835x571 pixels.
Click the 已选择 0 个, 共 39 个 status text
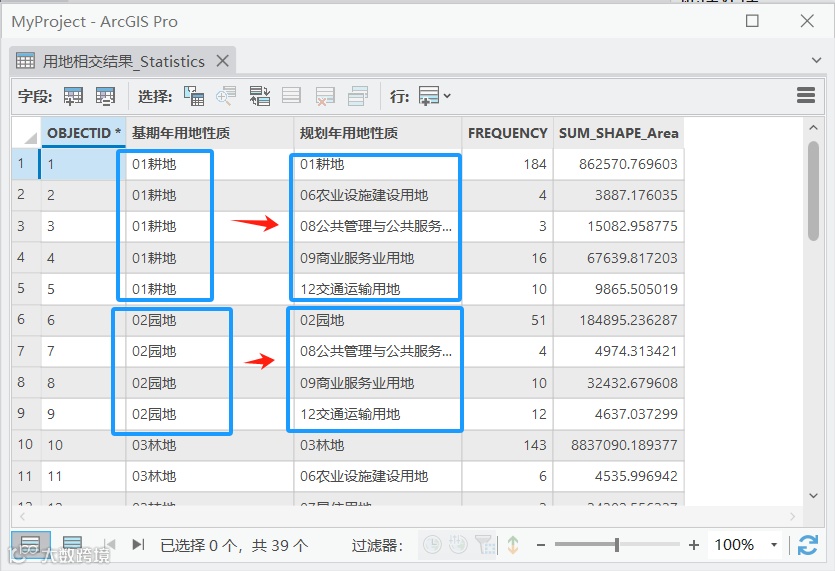234,545
